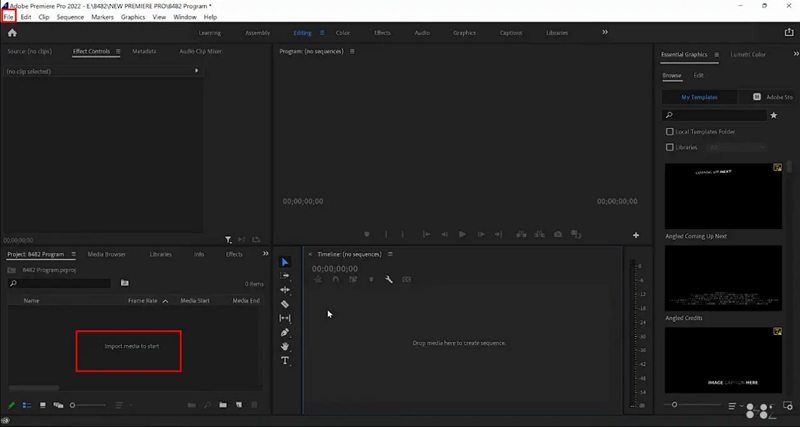The height and width of the screenshot is (427, 800).
Task: Open Timeline panel menu
Action: (x=390, y=254)
